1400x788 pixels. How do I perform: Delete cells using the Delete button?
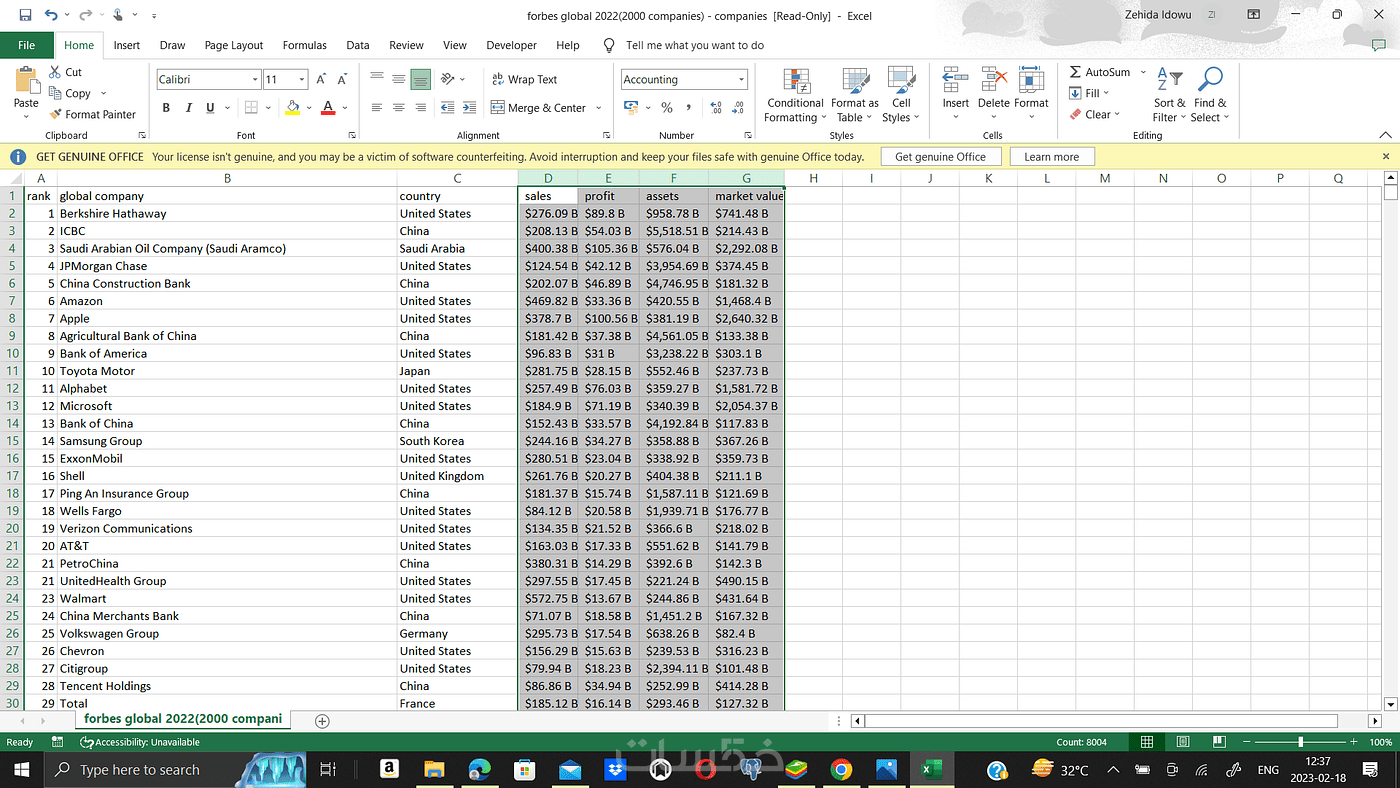[994, 95]
